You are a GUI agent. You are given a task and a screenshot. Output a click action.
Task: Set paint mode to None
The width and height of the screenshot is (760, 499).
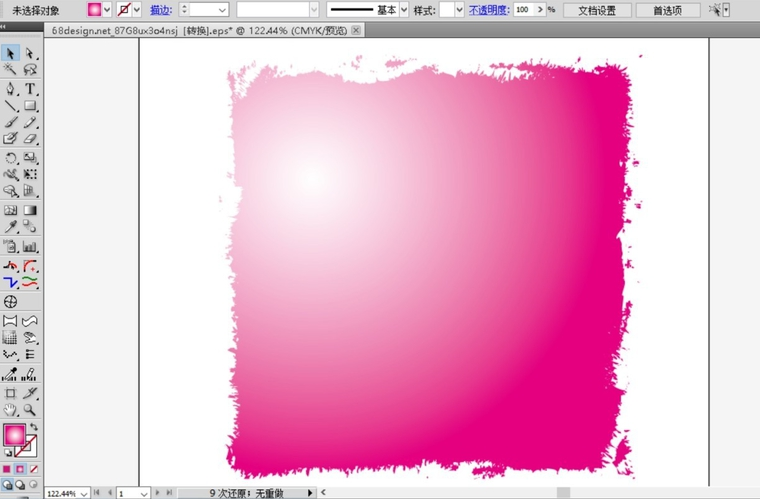(33, 469)
